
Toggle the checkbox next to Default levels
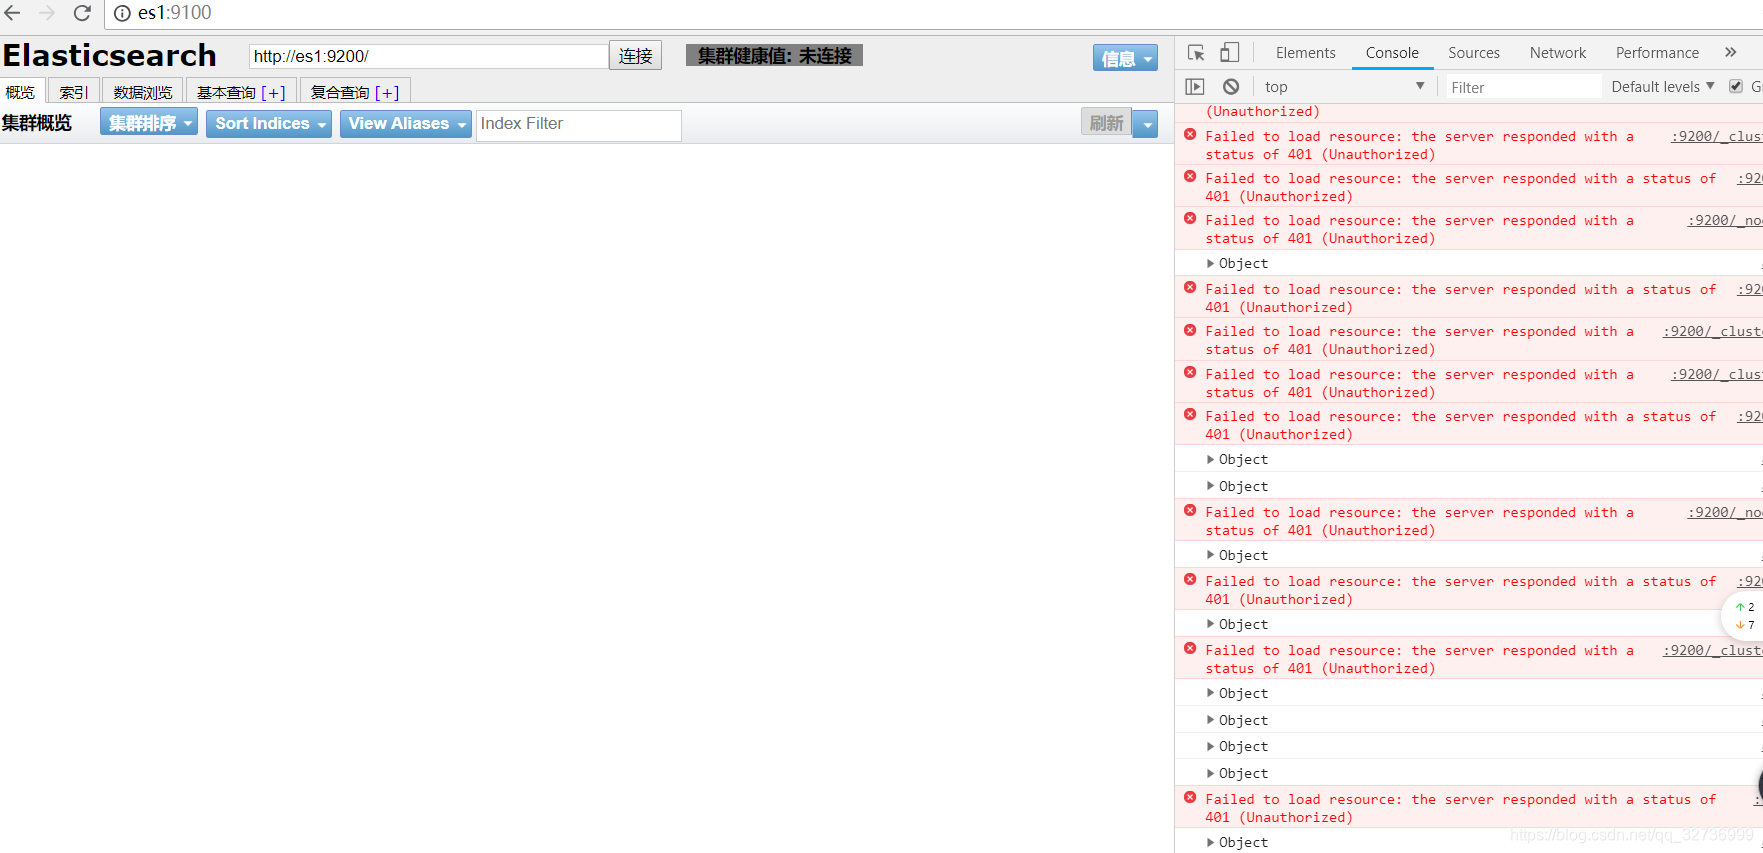(x=1736, y=86)
